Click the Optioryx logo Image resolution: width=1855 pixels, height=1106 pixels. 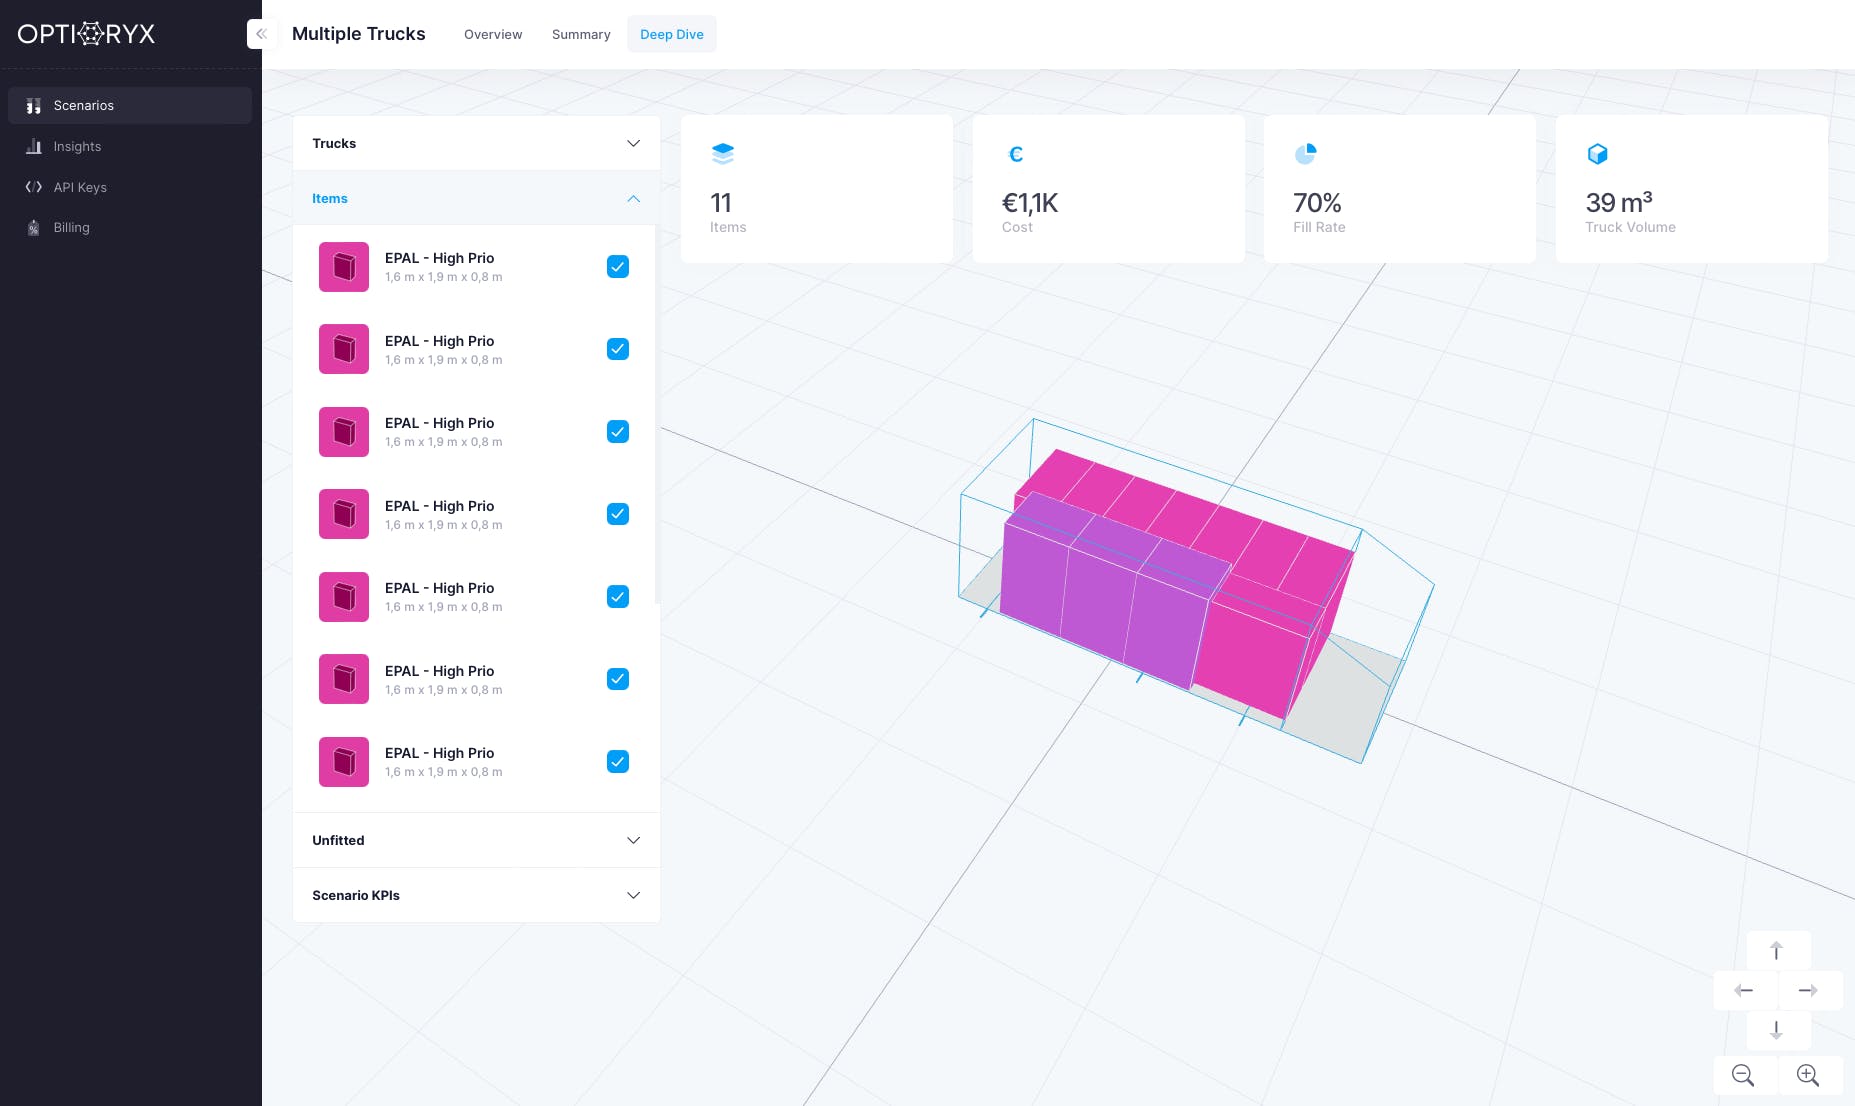86,34
